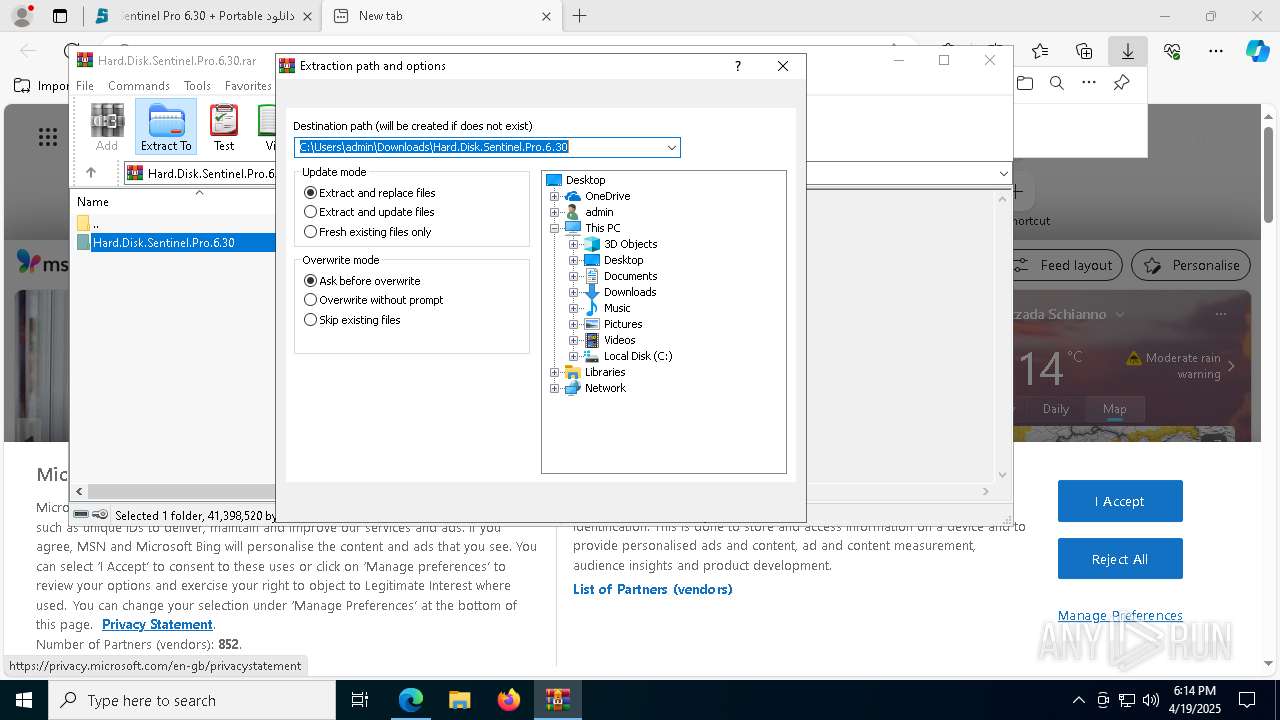Open the WinRAR Commands menu

(139, 86)
